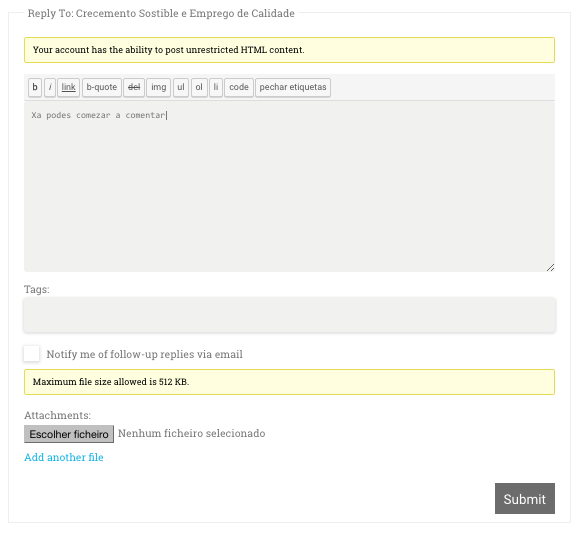The height and width of the screenshot is (533, 579).
Task: Start unordered list with ul button
Action: coord(181,88)
